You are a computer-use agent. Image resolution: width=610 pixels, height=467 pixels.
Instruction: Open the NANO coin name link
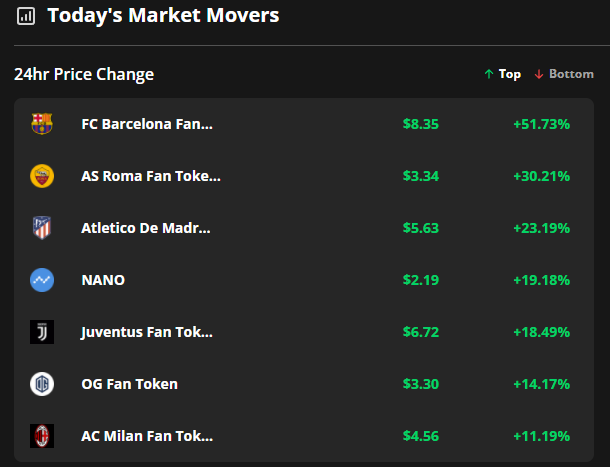pyautogui.click(x=103, y=280)
